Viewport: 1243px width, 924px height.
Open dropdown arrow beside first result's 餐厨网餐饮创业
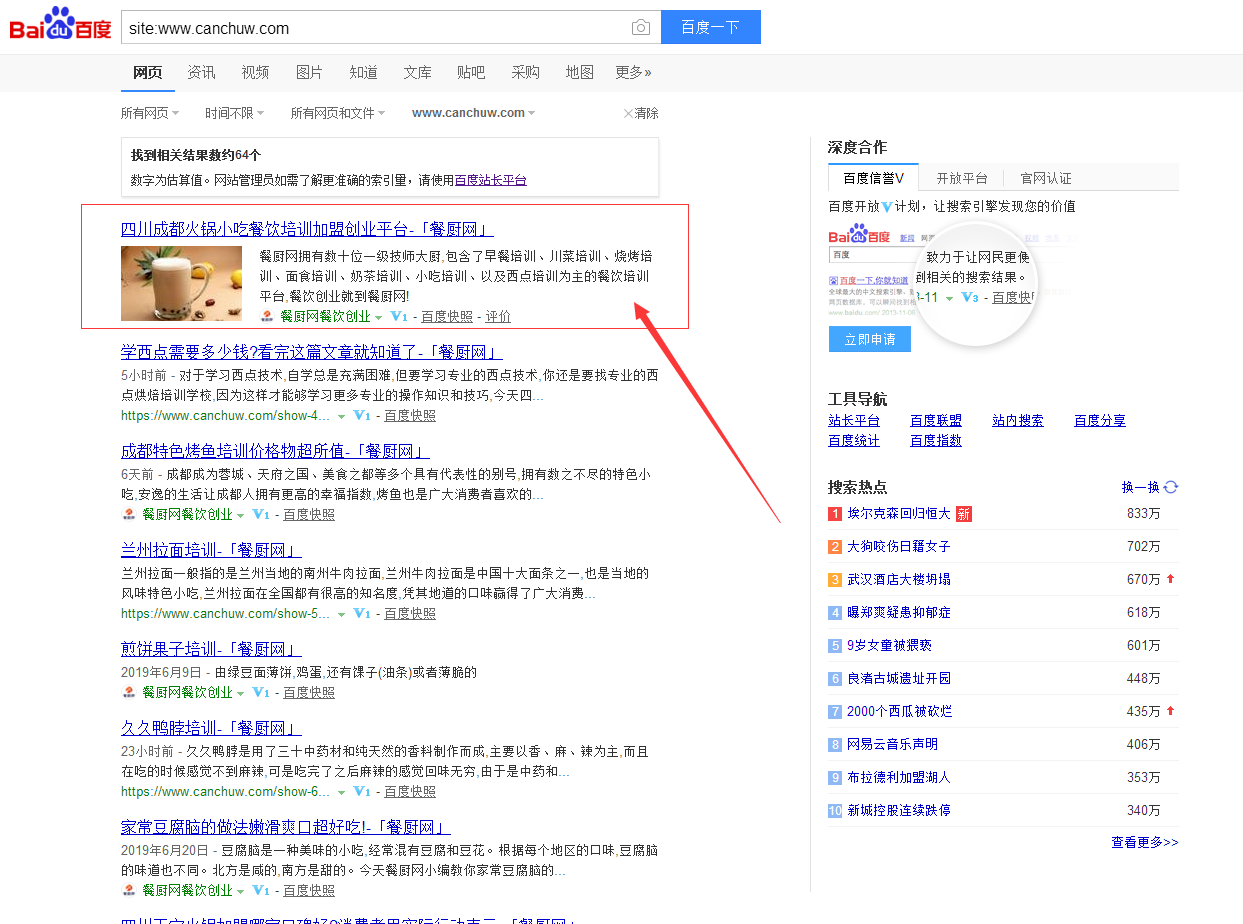click(379, 317)
